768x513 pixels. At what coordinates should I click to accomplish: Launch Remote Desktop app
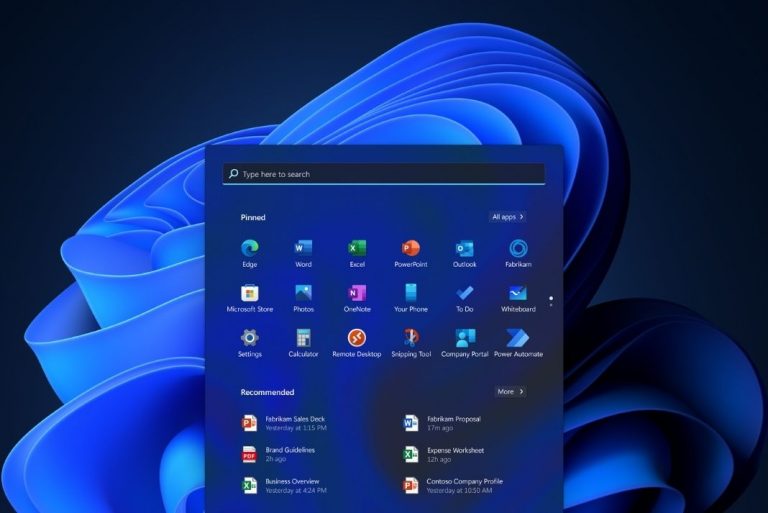point(357,339)
